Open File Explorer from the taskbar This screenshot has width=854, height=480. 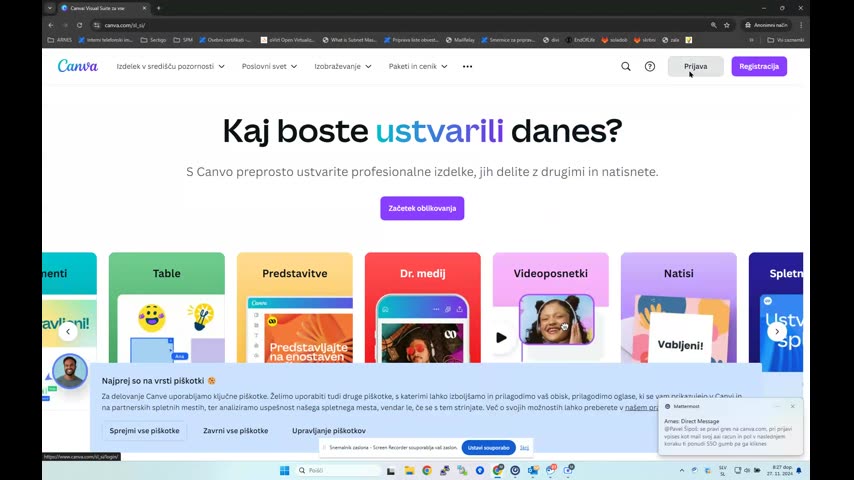pos(409,470)
